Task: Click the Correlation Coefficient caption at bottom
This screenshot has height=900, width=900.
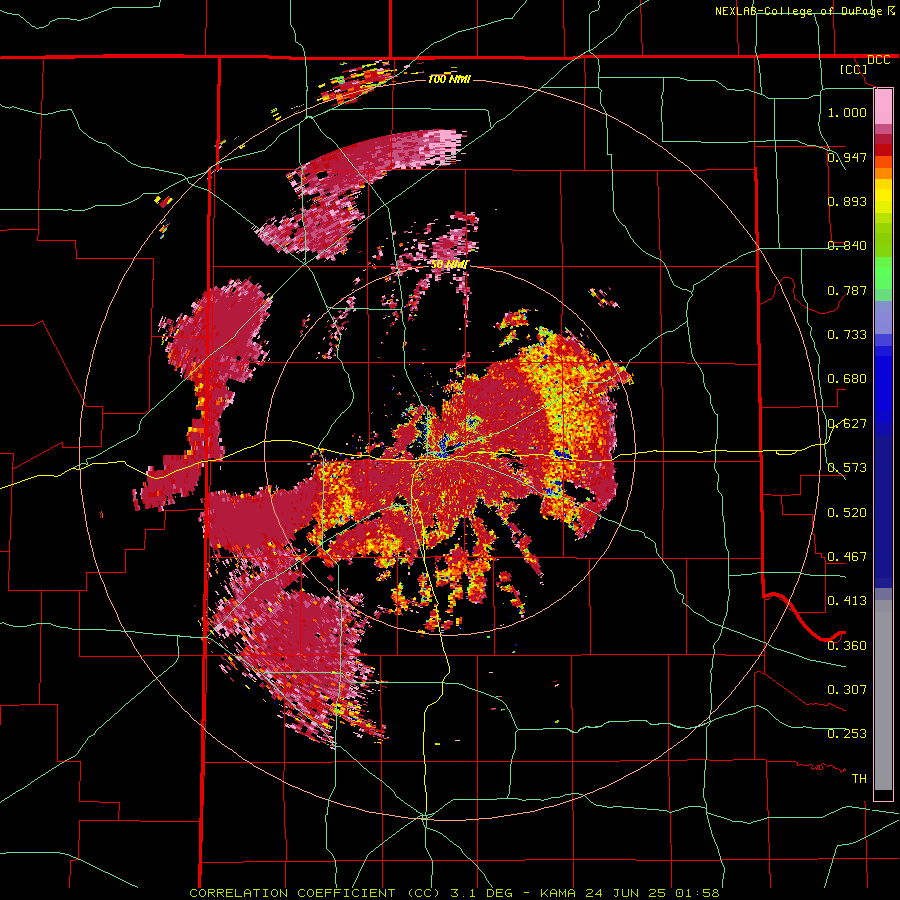Action: (454, 893)
